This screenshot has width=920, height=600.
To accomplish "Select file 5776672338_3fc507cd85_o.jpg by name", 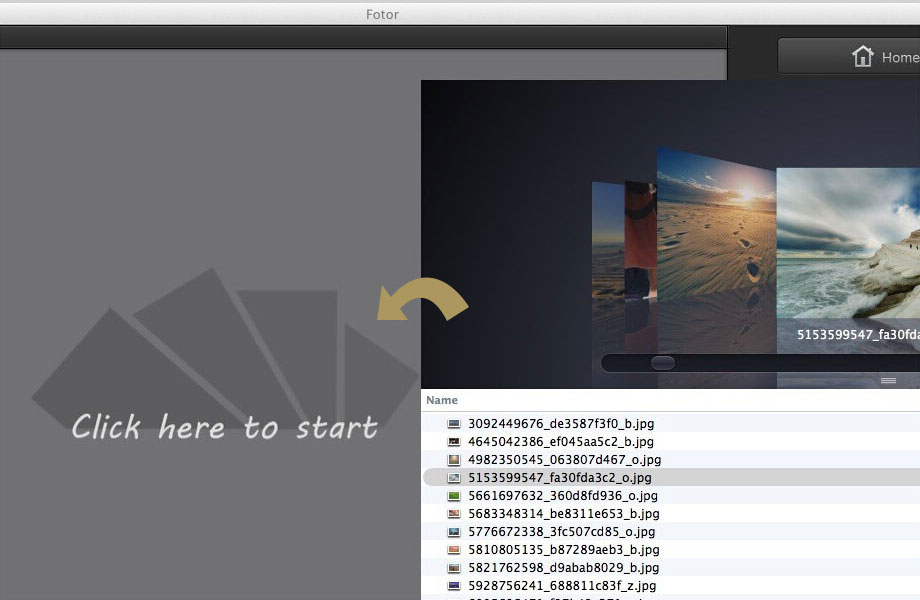I will (561, 532).
